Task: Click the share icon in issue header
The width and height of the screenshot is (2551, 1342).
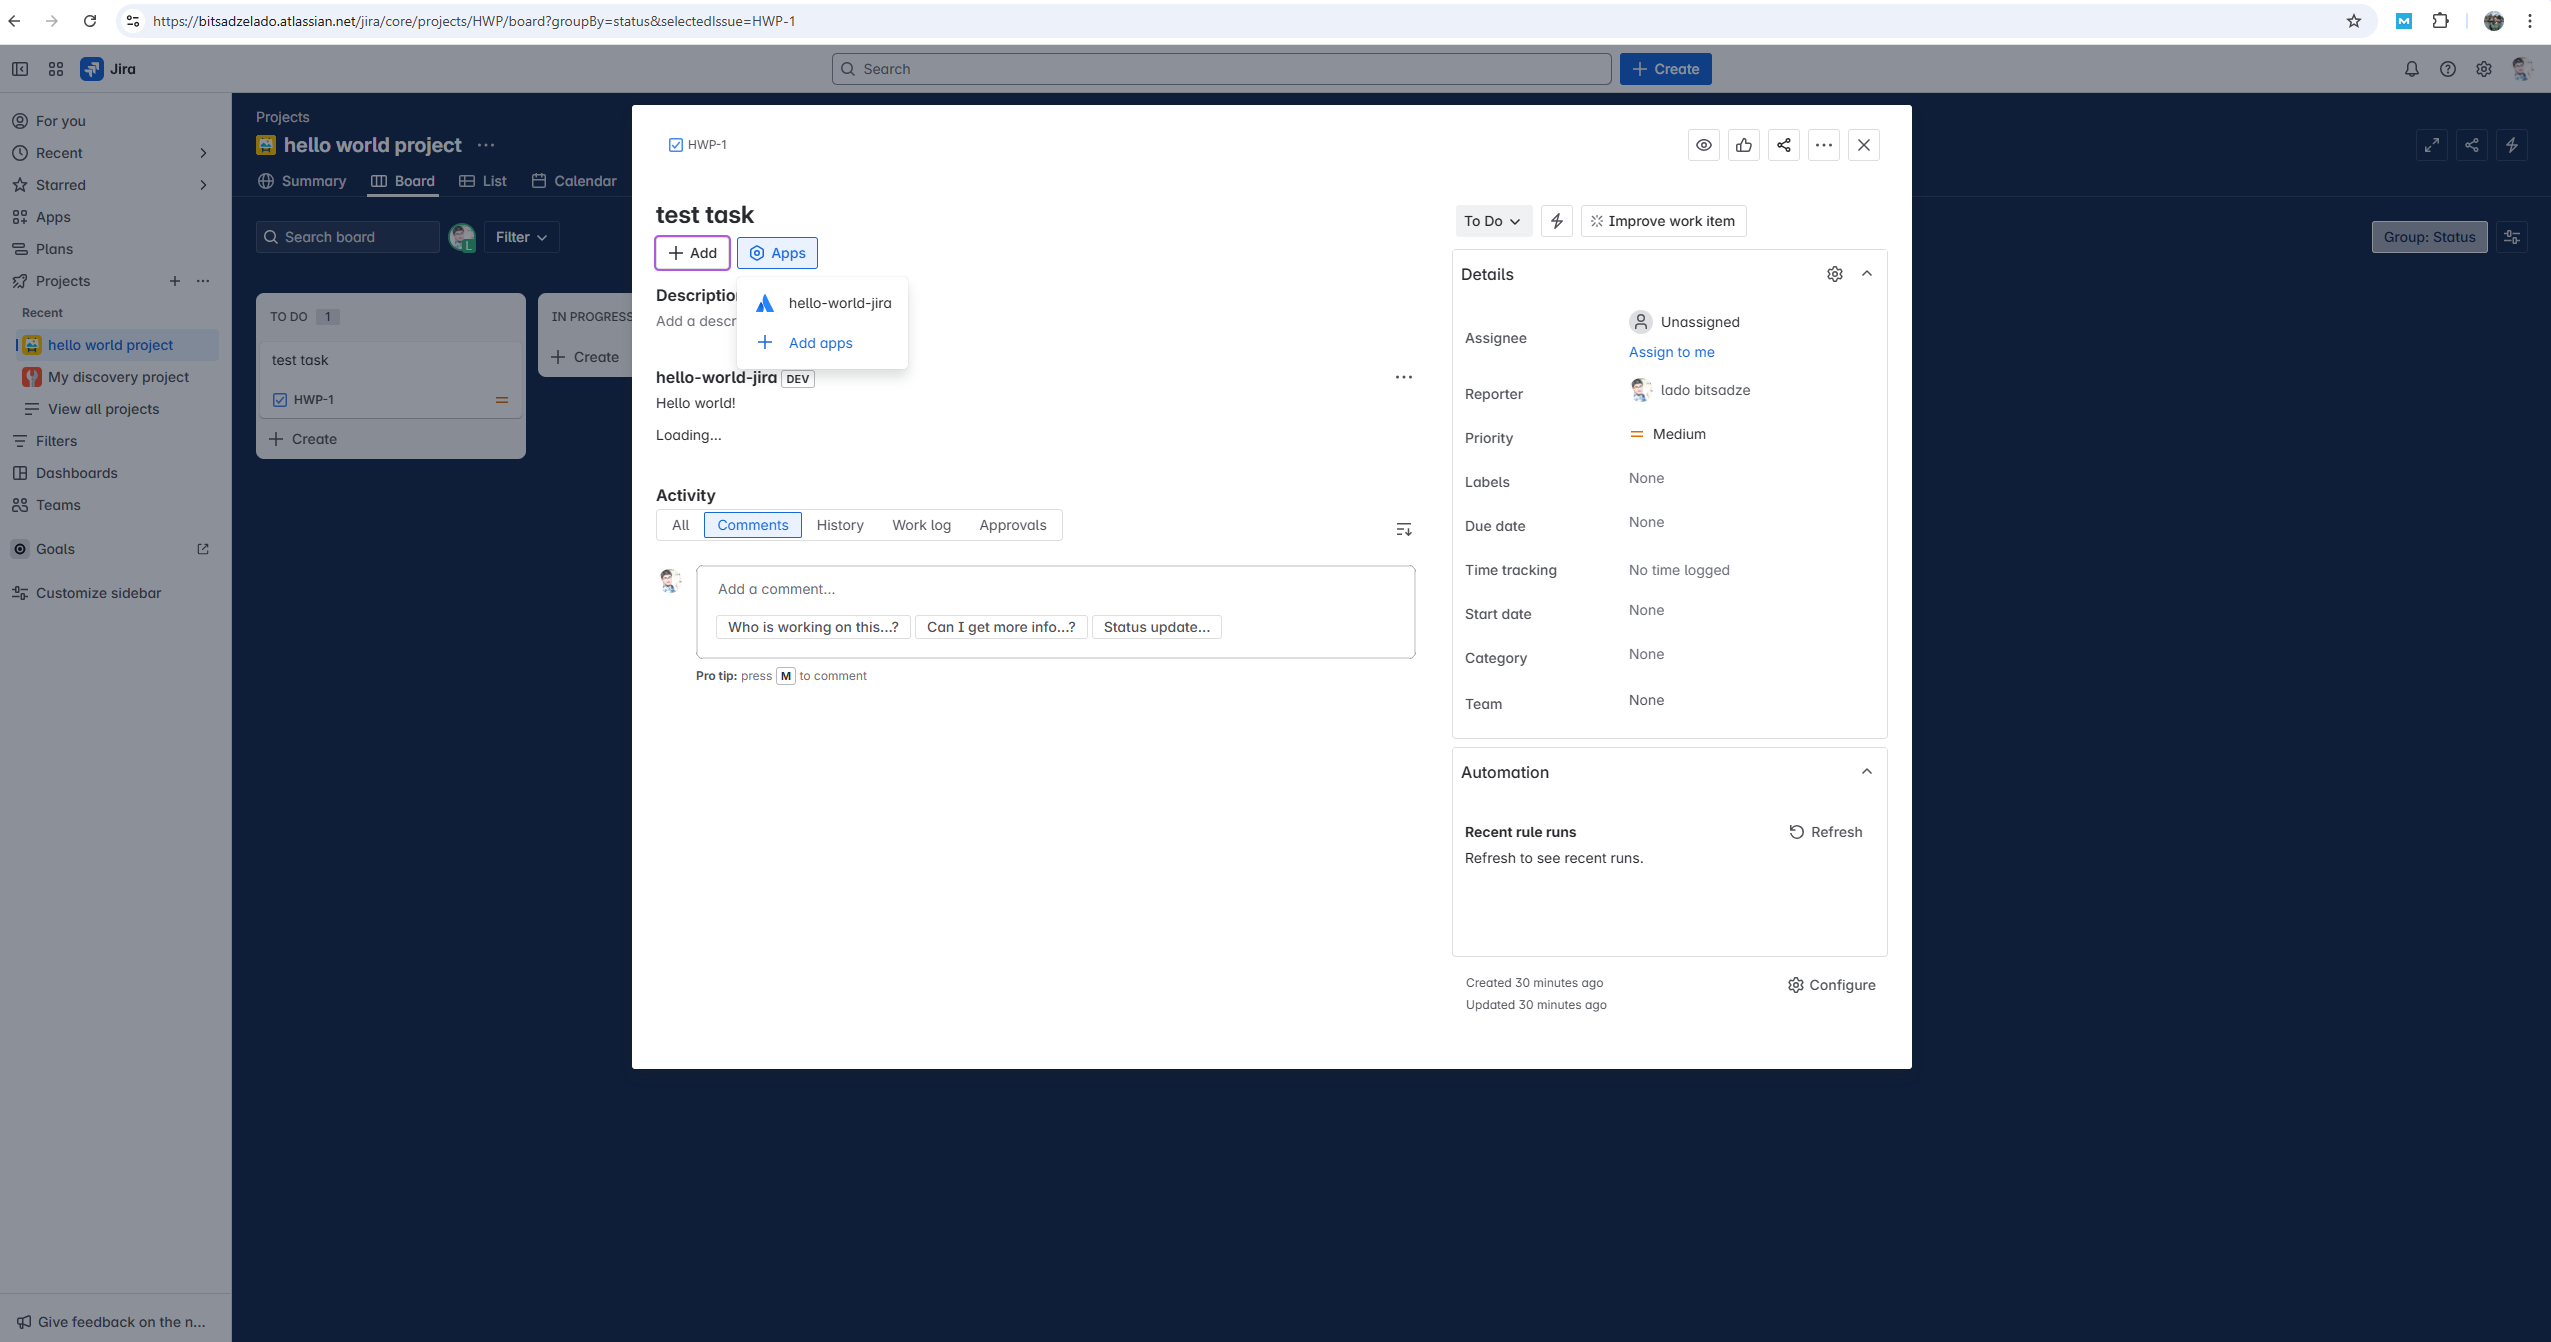Action: 1784,145
